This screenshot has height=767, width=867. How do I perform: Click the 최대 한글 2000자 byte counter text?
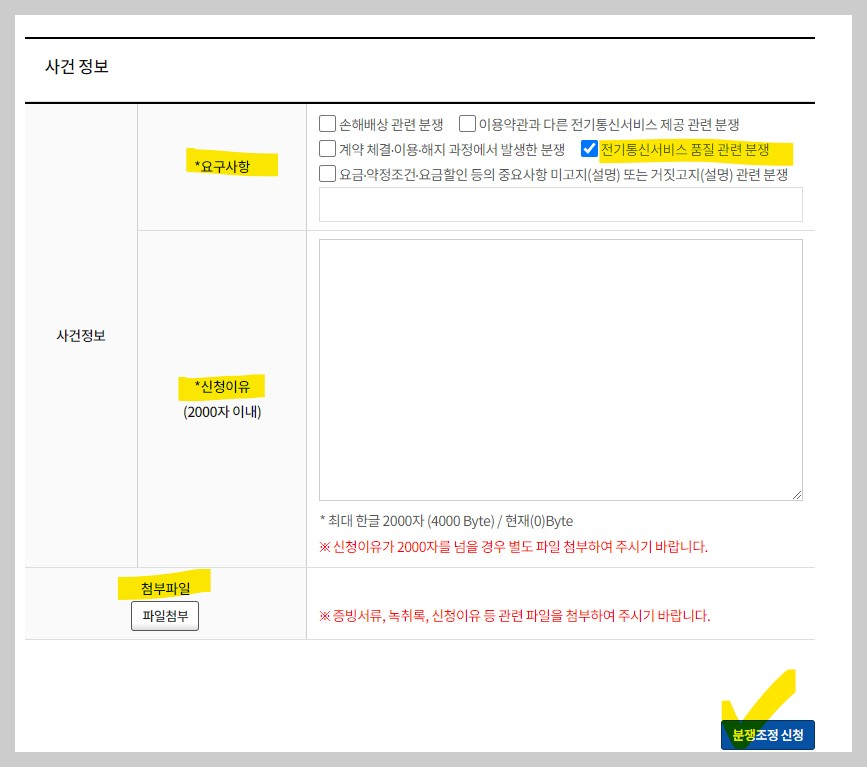(446, 521)
